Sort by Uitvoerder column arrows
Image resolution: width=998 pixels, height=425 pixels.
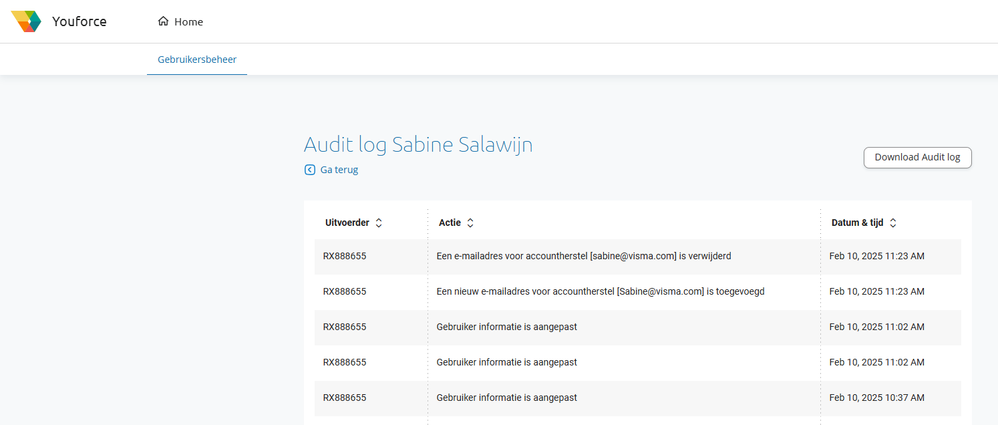pos(379,222)
